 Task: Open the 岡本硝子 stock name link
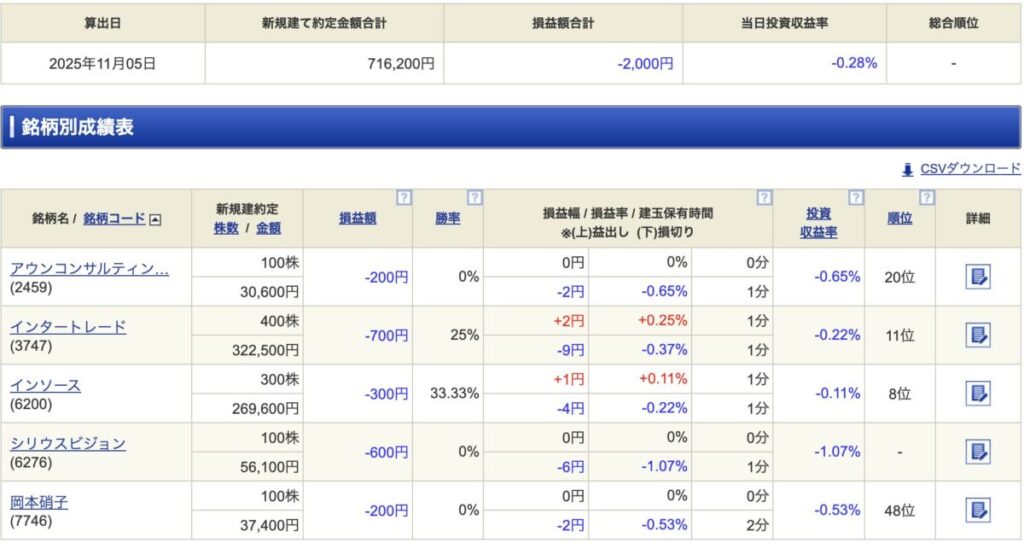pos(39,502)
